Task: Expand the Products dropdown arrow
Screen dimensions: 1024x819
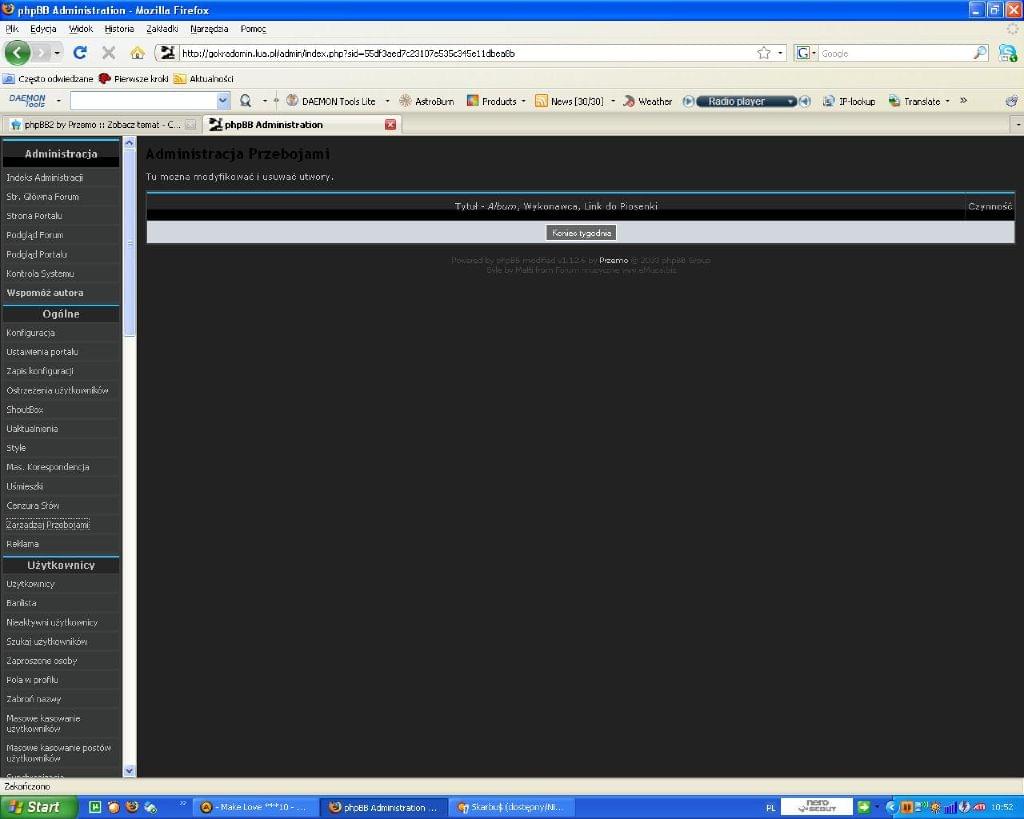Action: 523,101
